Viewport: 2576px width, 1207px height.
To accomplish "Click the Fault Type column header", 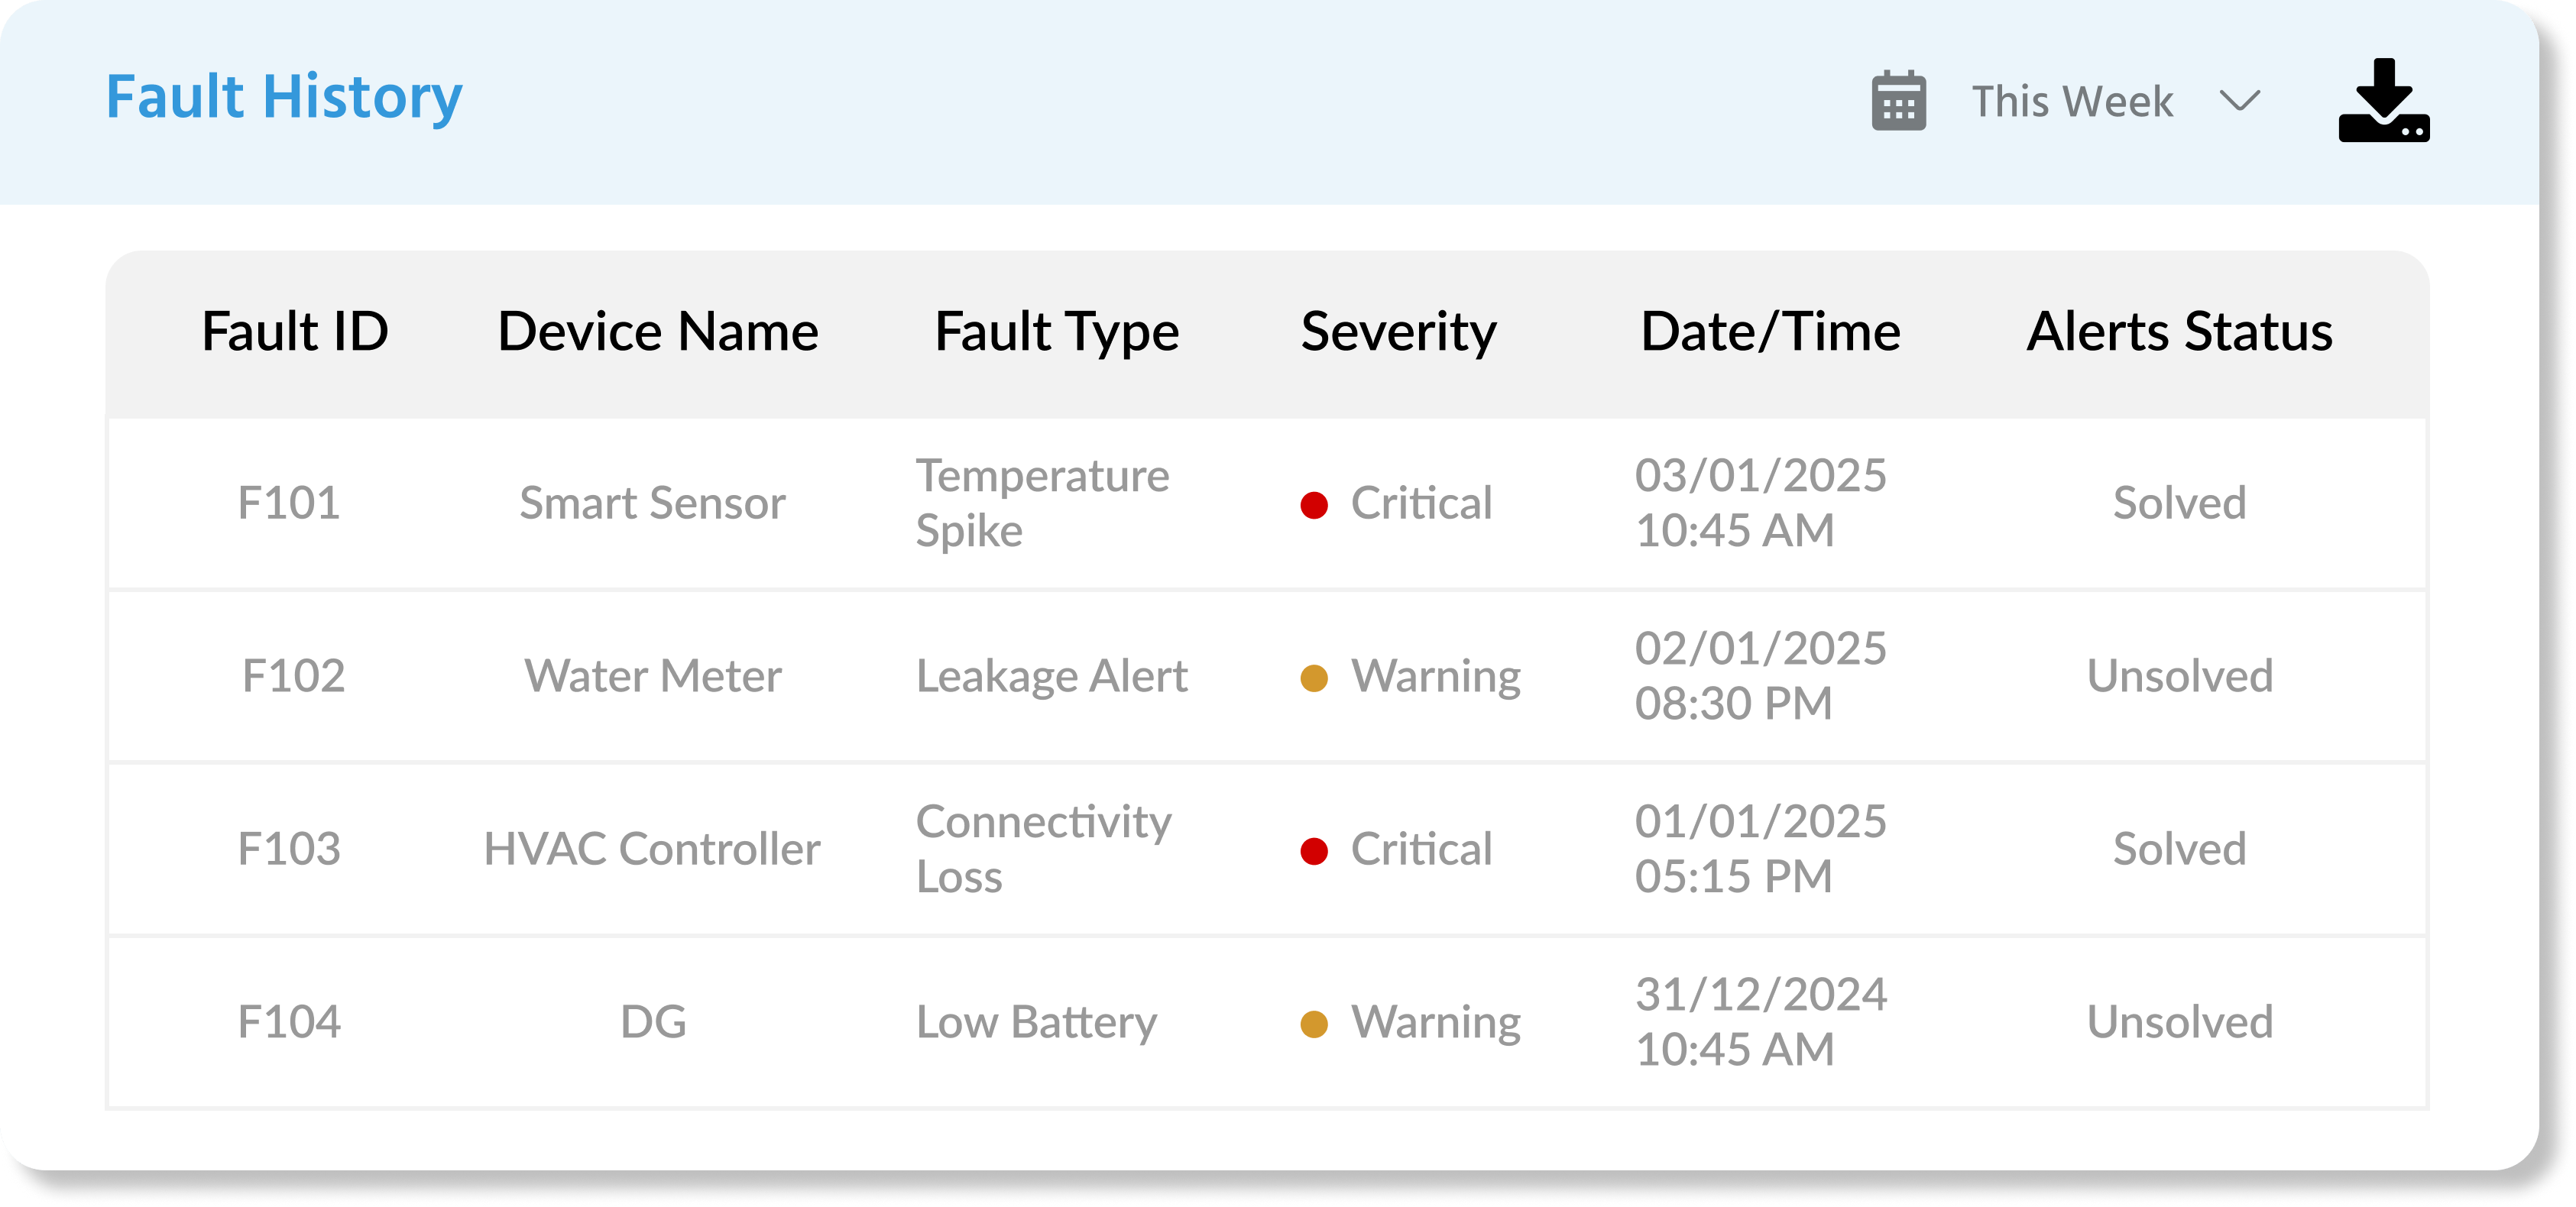I will (1057, 332).
